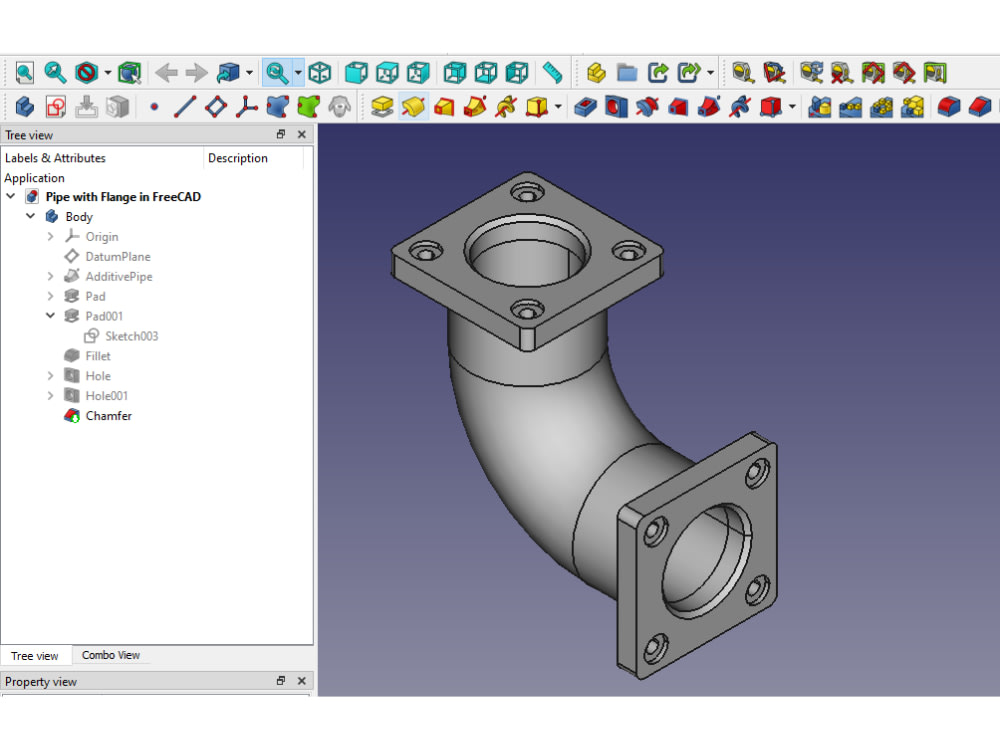This screenshot has height=750, width=1000.
Task: Collapse the Pad001 tree item
Action: click(48, 316)
